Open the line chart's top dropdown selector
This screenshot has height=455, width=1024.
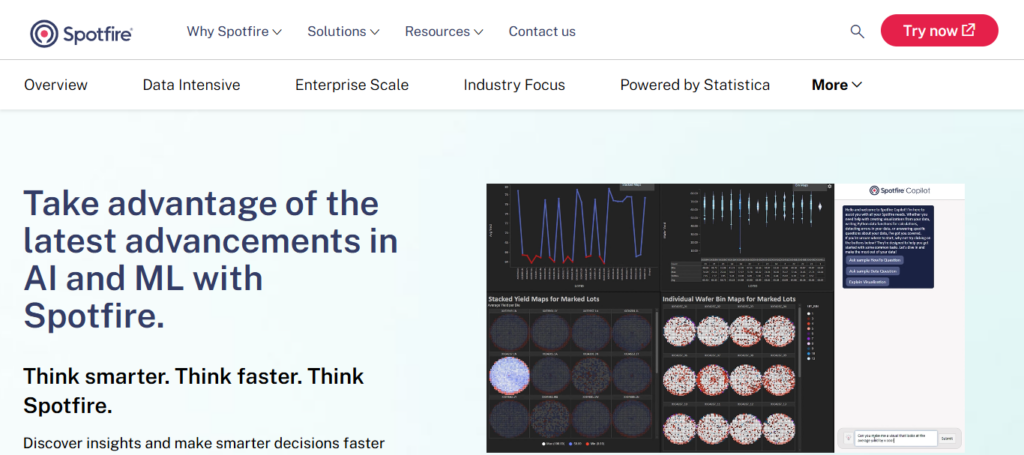click(x=637, y=186)
